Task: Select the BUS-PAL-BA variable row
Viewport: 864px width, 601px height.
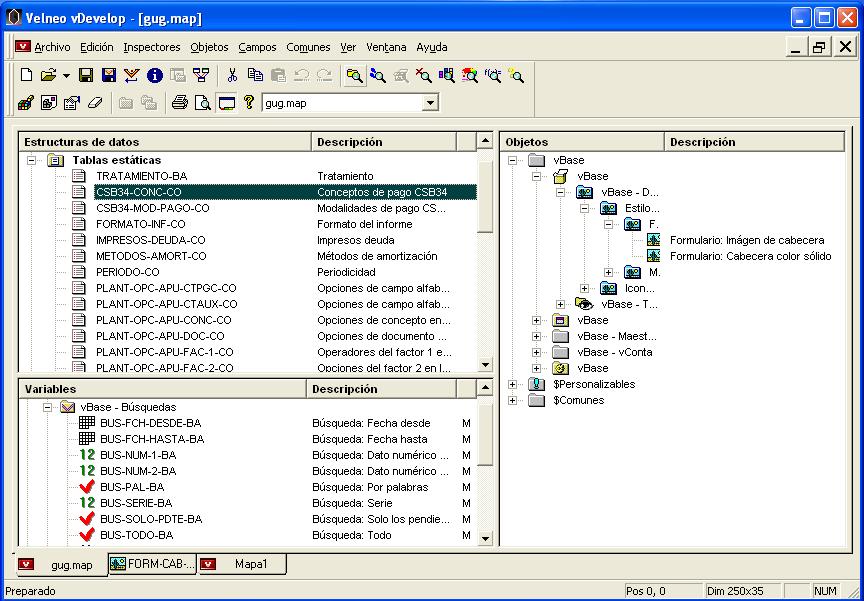Action: click(x=276, y=488)
